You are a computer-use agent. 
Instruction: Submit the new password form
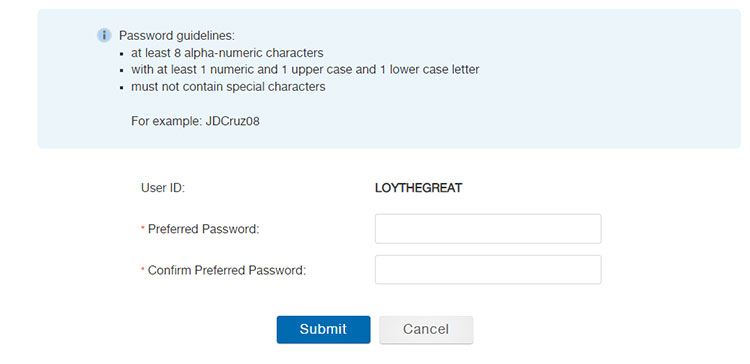[x=323, y=329]
